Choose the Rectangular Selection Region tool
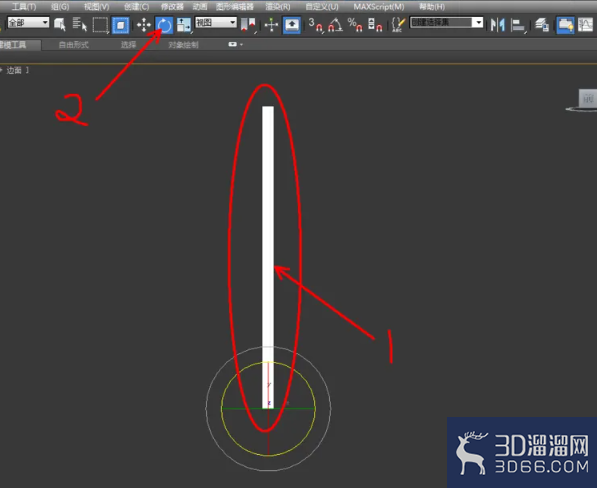This screenshot has height=488, width=597. (x=101, y=25)
